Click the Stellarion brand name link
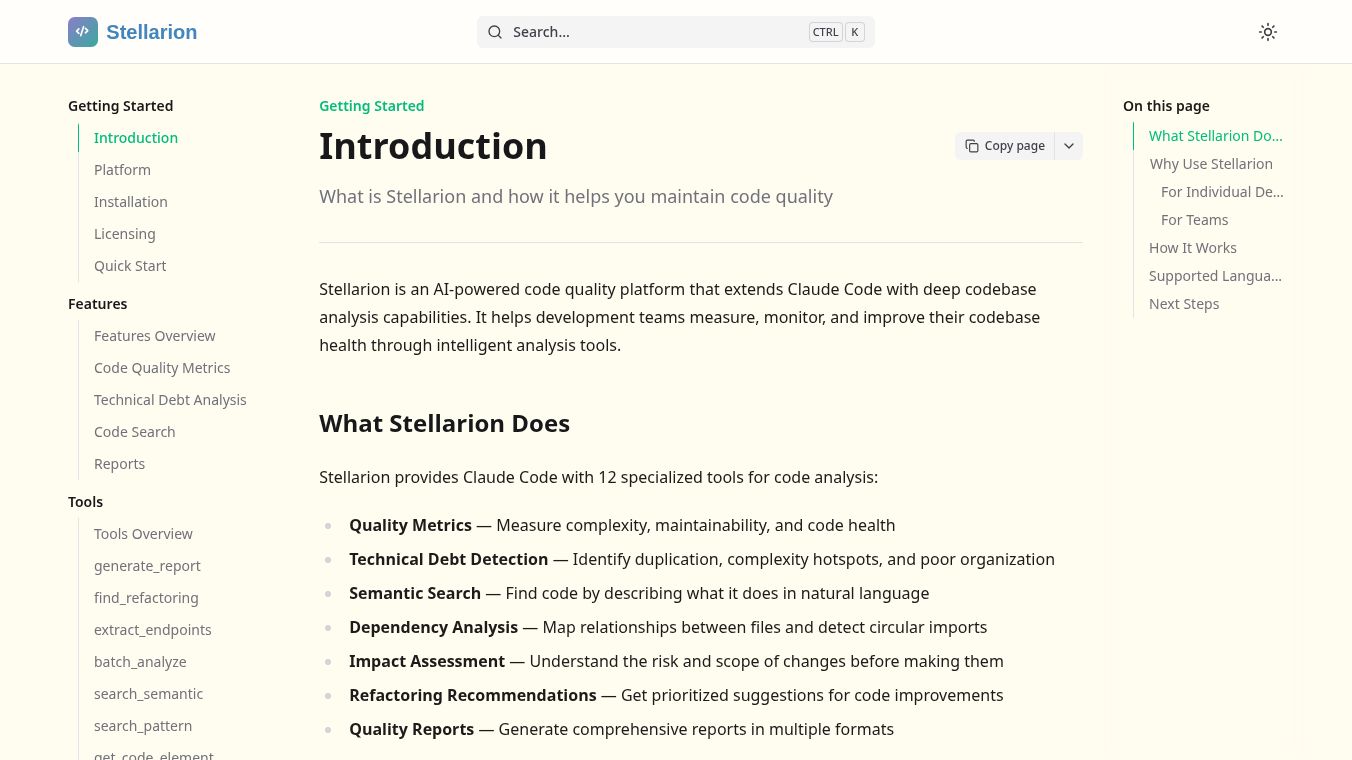This screenshot has width=1352, height=760. [151, 32]
